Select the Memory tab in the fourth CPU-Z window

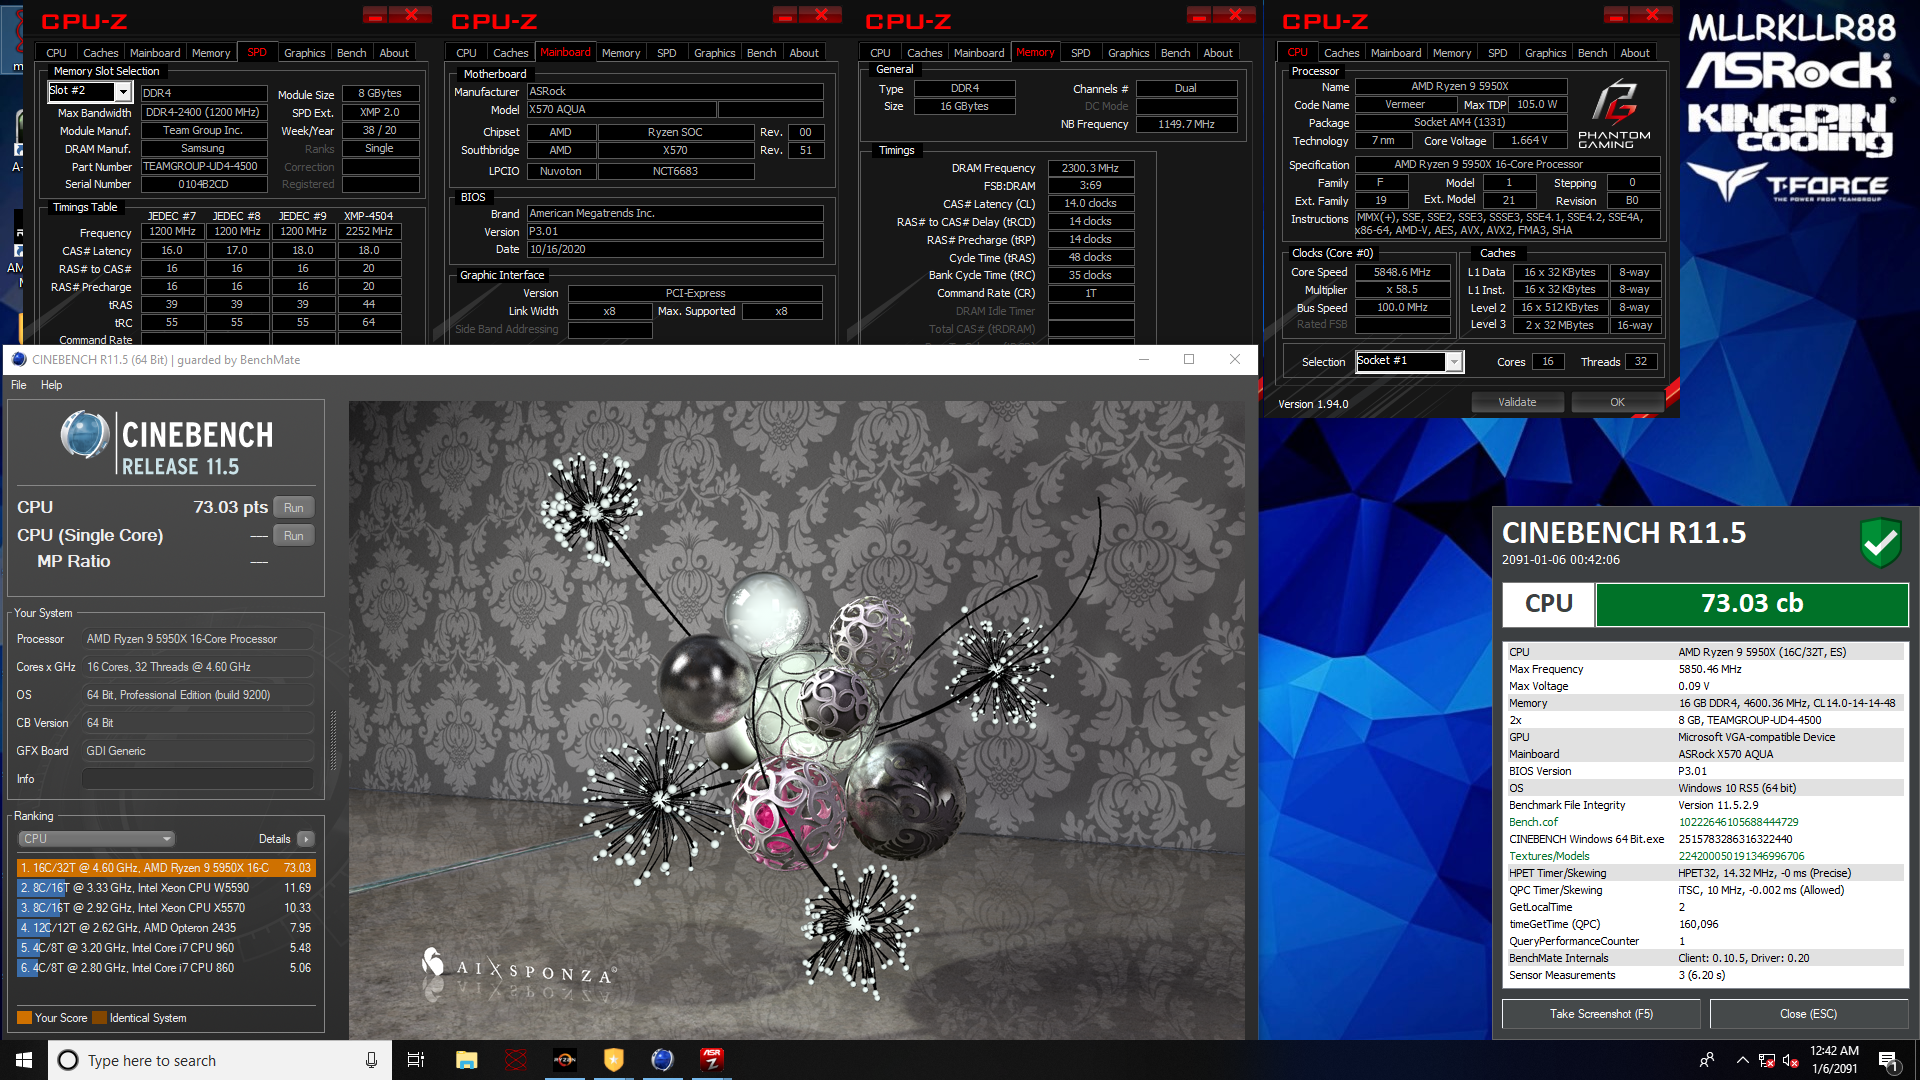[1451, 53]
